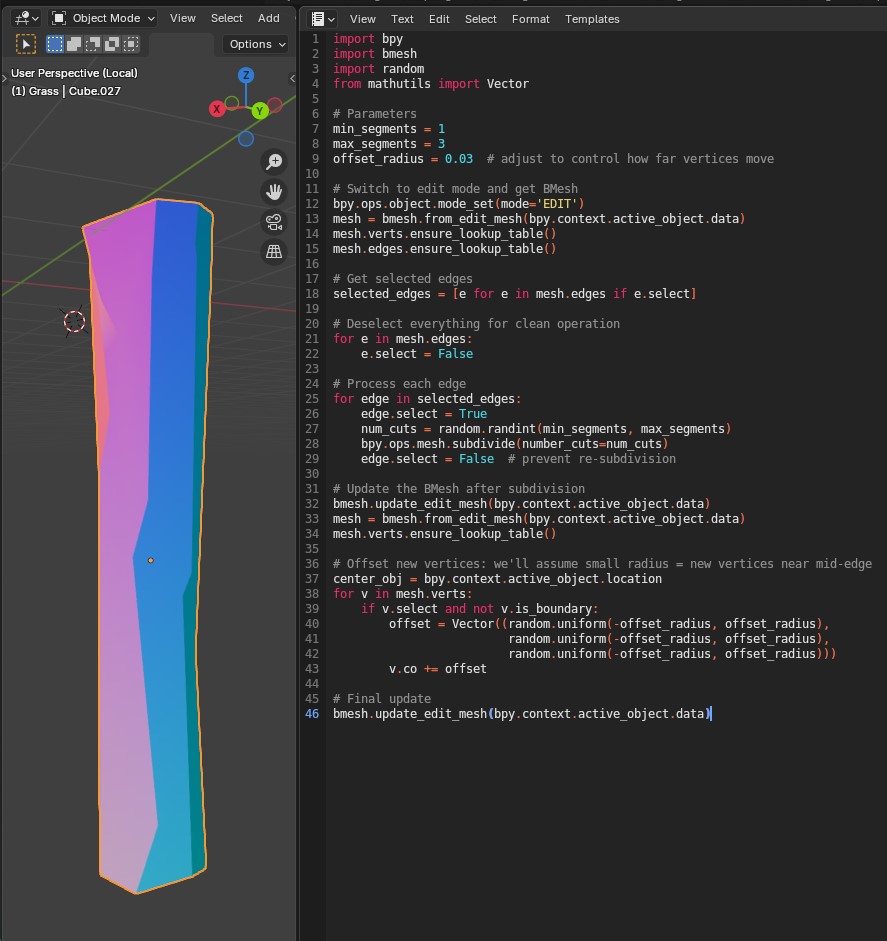Click the negative Z axis gizmo circle
This screenshot has width=887, height=941.
pos(245,139)
